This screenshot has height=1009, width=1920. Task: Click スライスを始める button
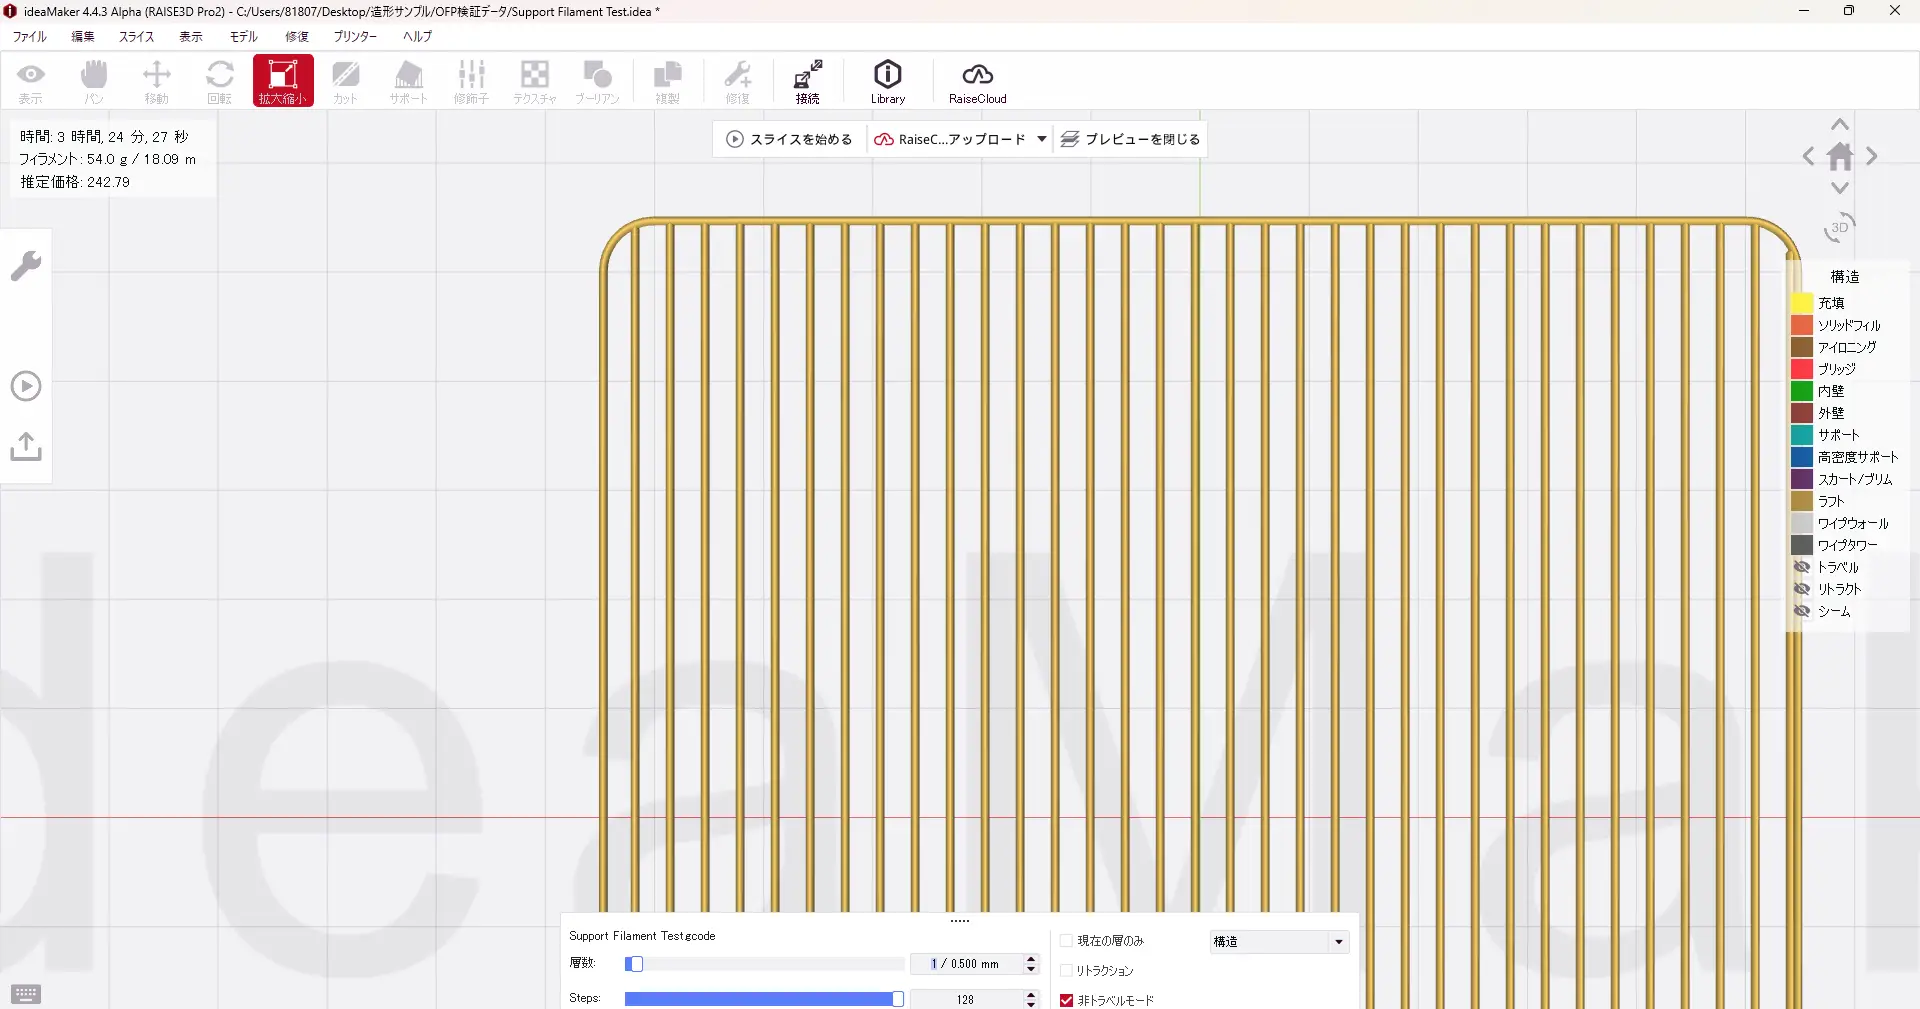(x=789, y=139)
